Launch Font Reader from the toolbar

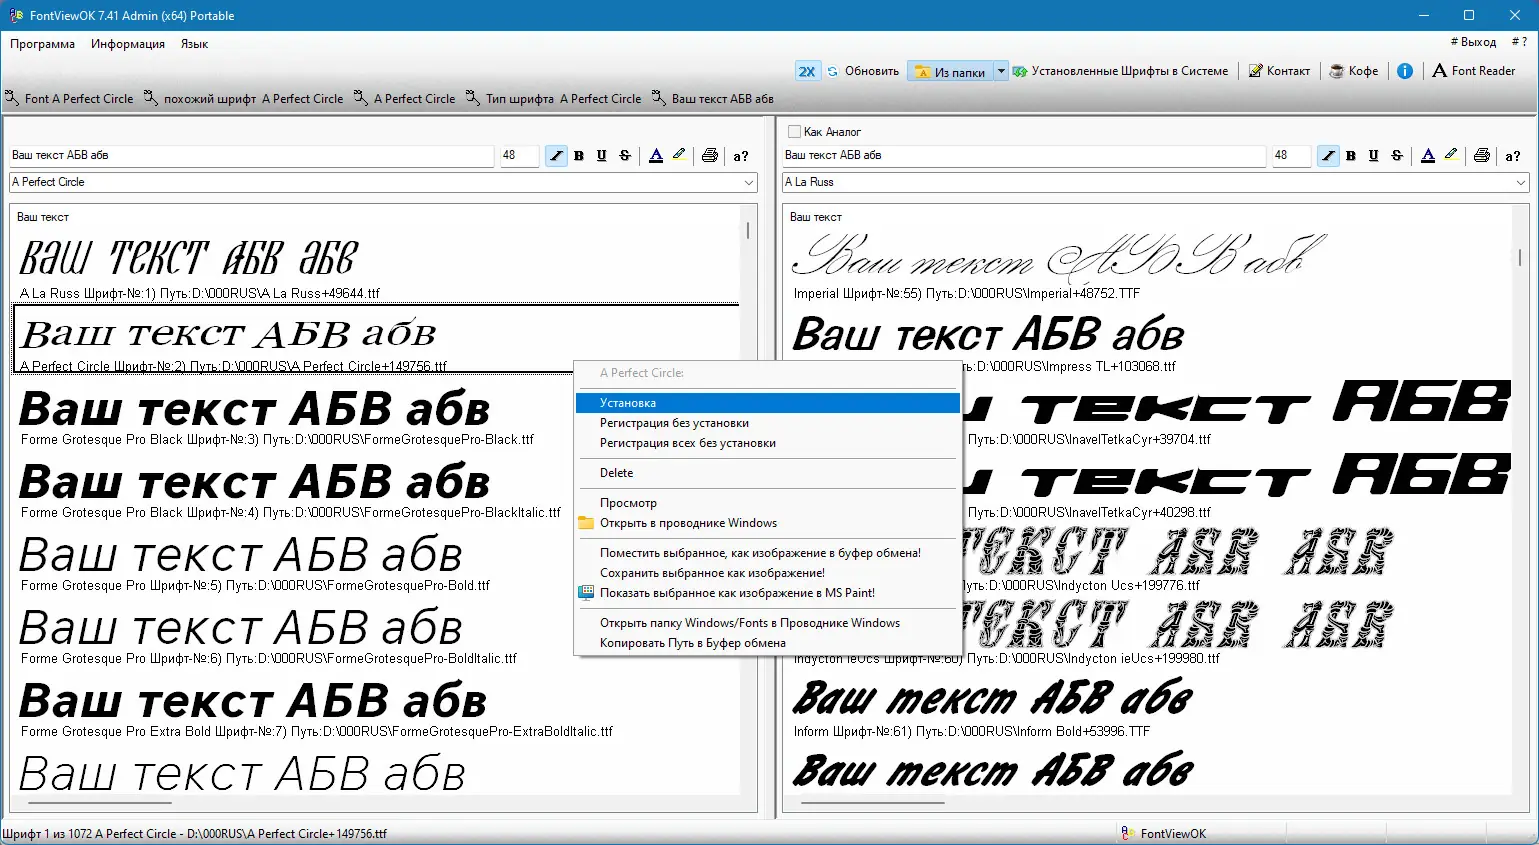pyautogui.click(x=1474, y=71)
